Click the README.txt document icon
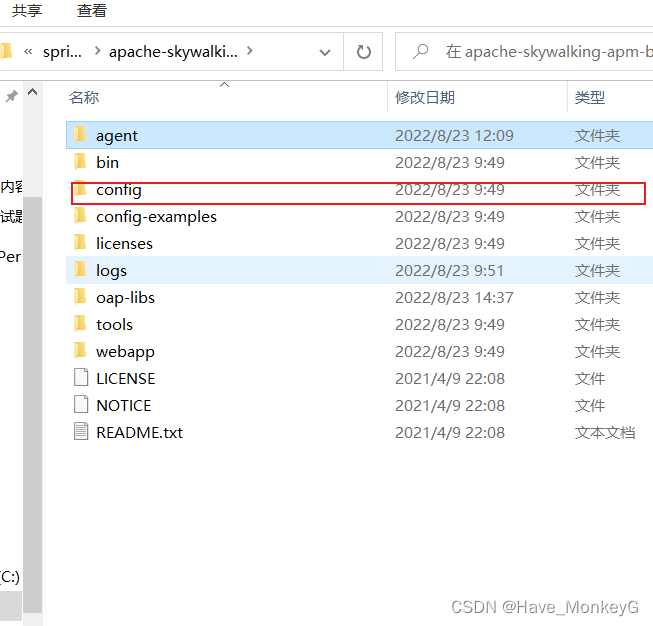Screen dimensions: 653x626 click(81, 431)
